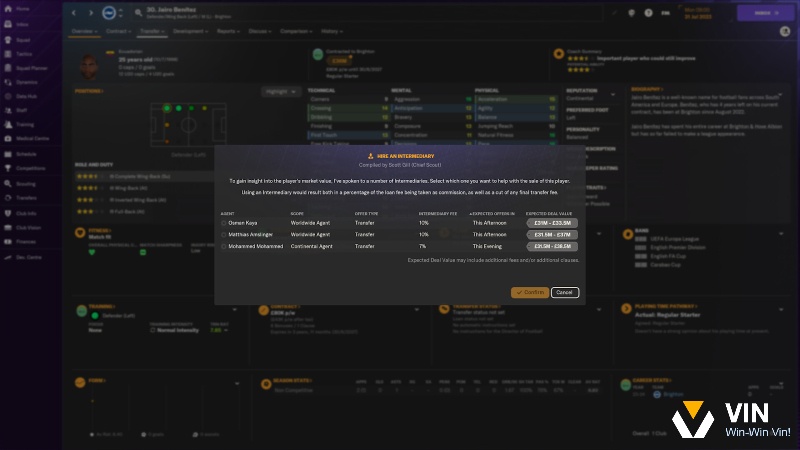Go back with the left arrow
Viewport: 800px width, 450px height.
74,13
